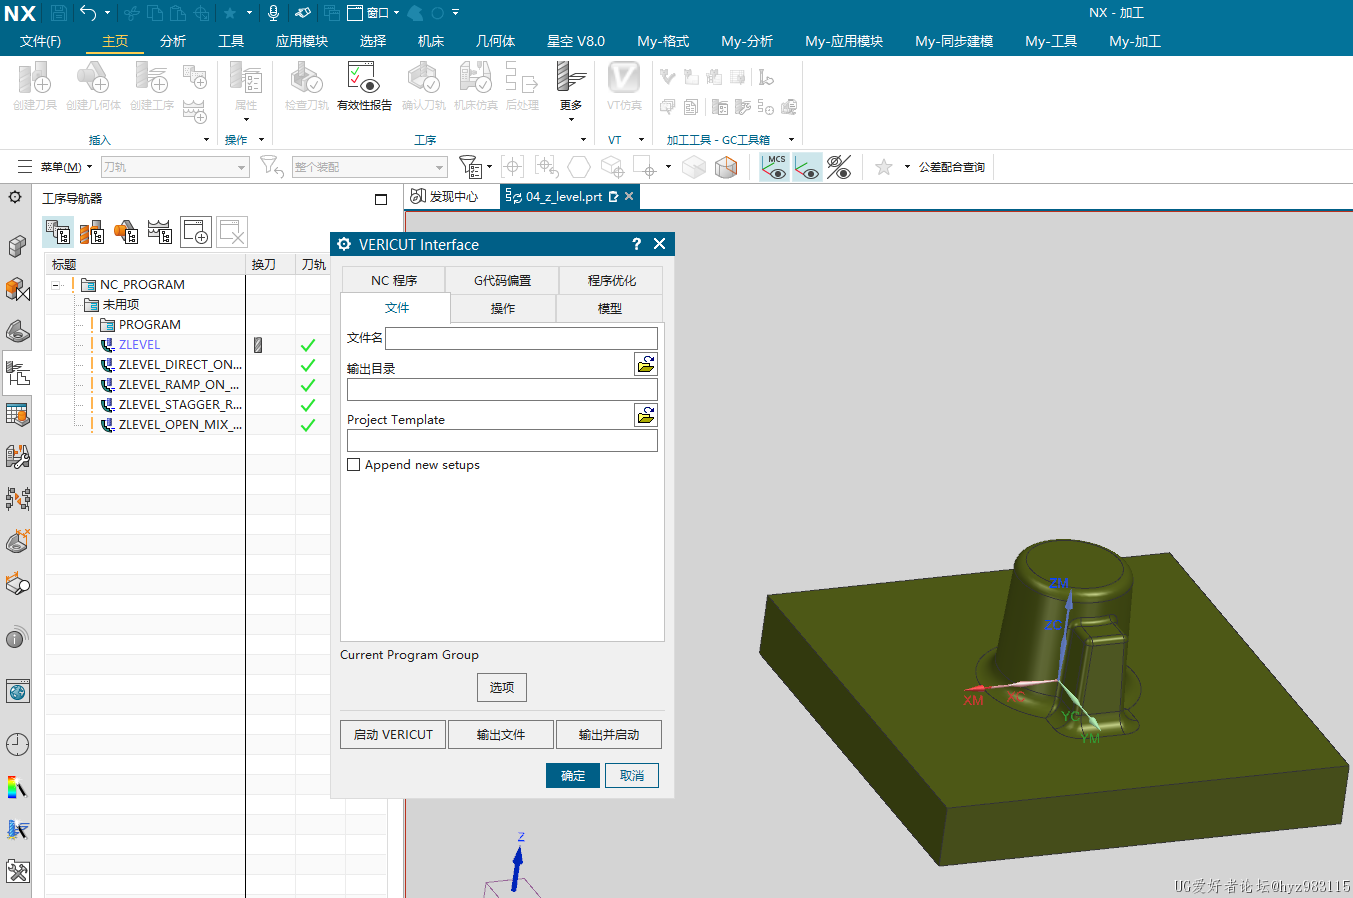Open Part Navigator in resource bar
Viewport: 1353px width, 898px height.
coord(16,331)
